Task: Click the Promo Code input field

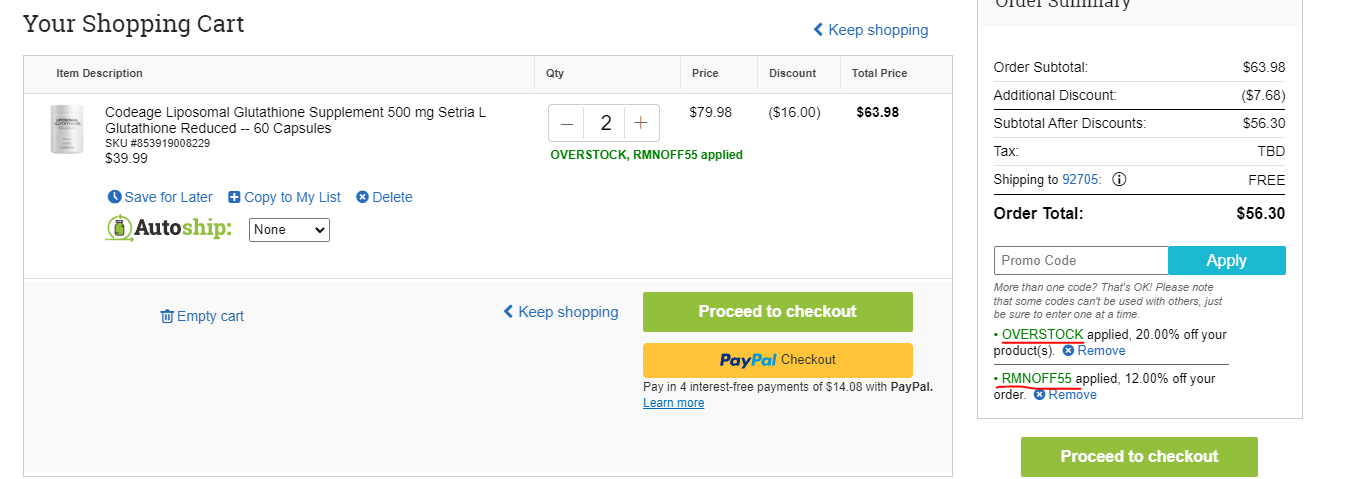Action: click(1081, 260)
